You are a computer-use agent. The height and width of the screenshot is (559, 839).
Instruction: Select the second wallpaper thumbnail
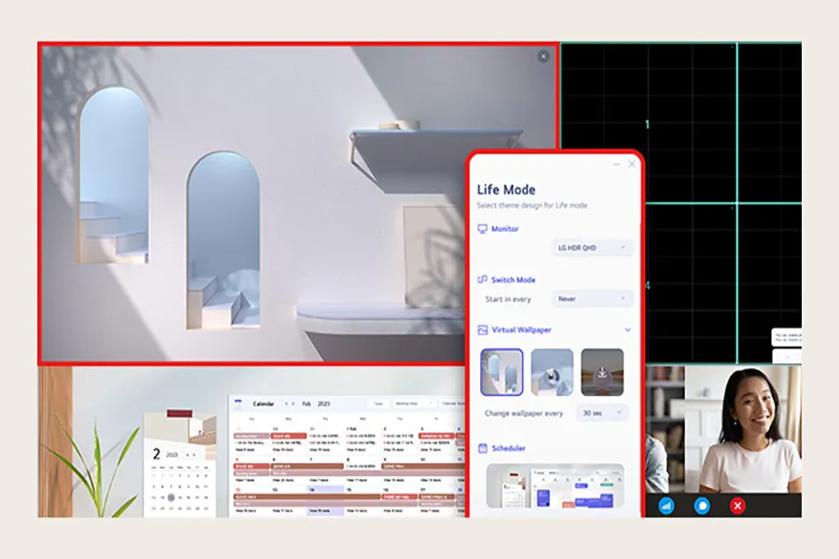(x=552, y=372)
